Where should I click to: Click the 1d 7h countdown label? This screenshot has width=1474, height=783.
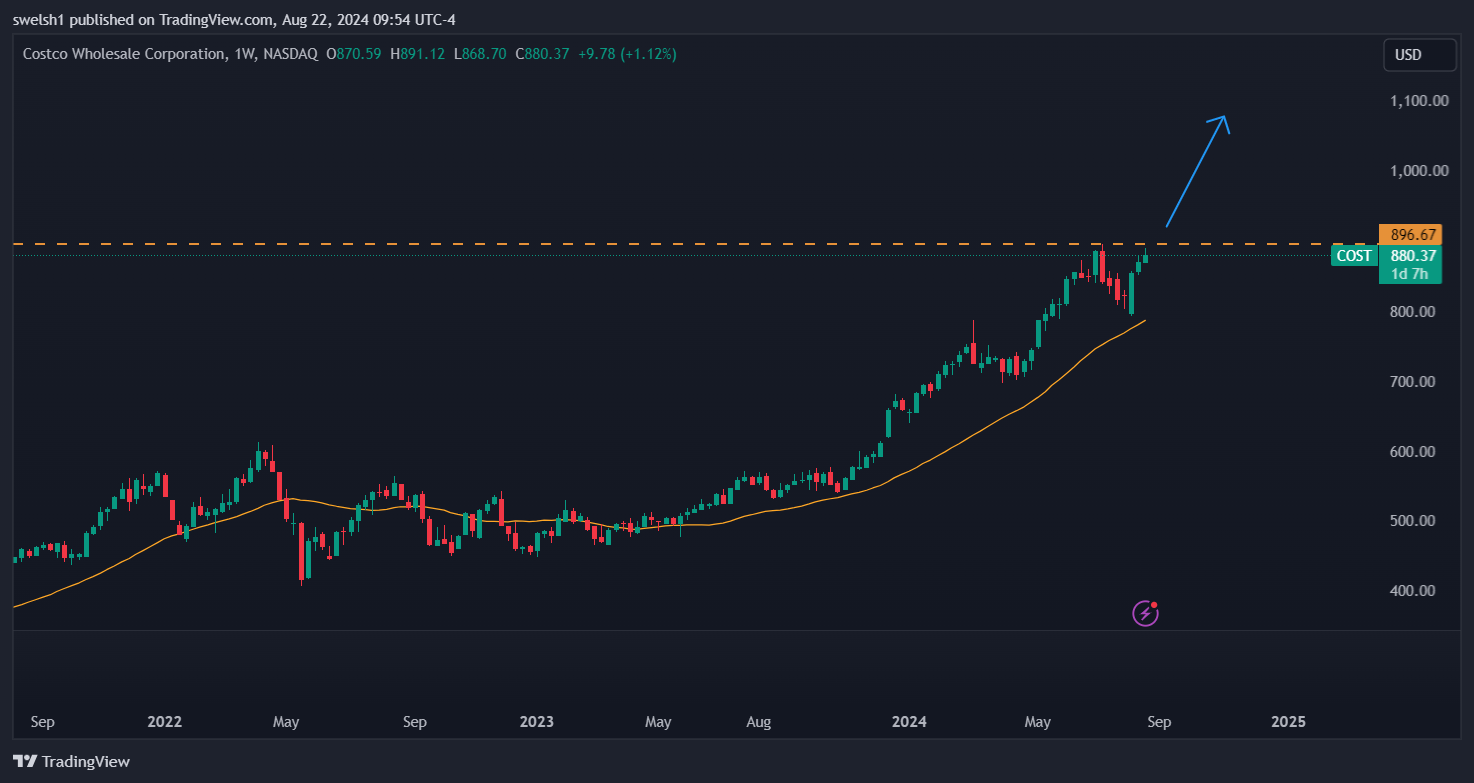[1410, 274]
